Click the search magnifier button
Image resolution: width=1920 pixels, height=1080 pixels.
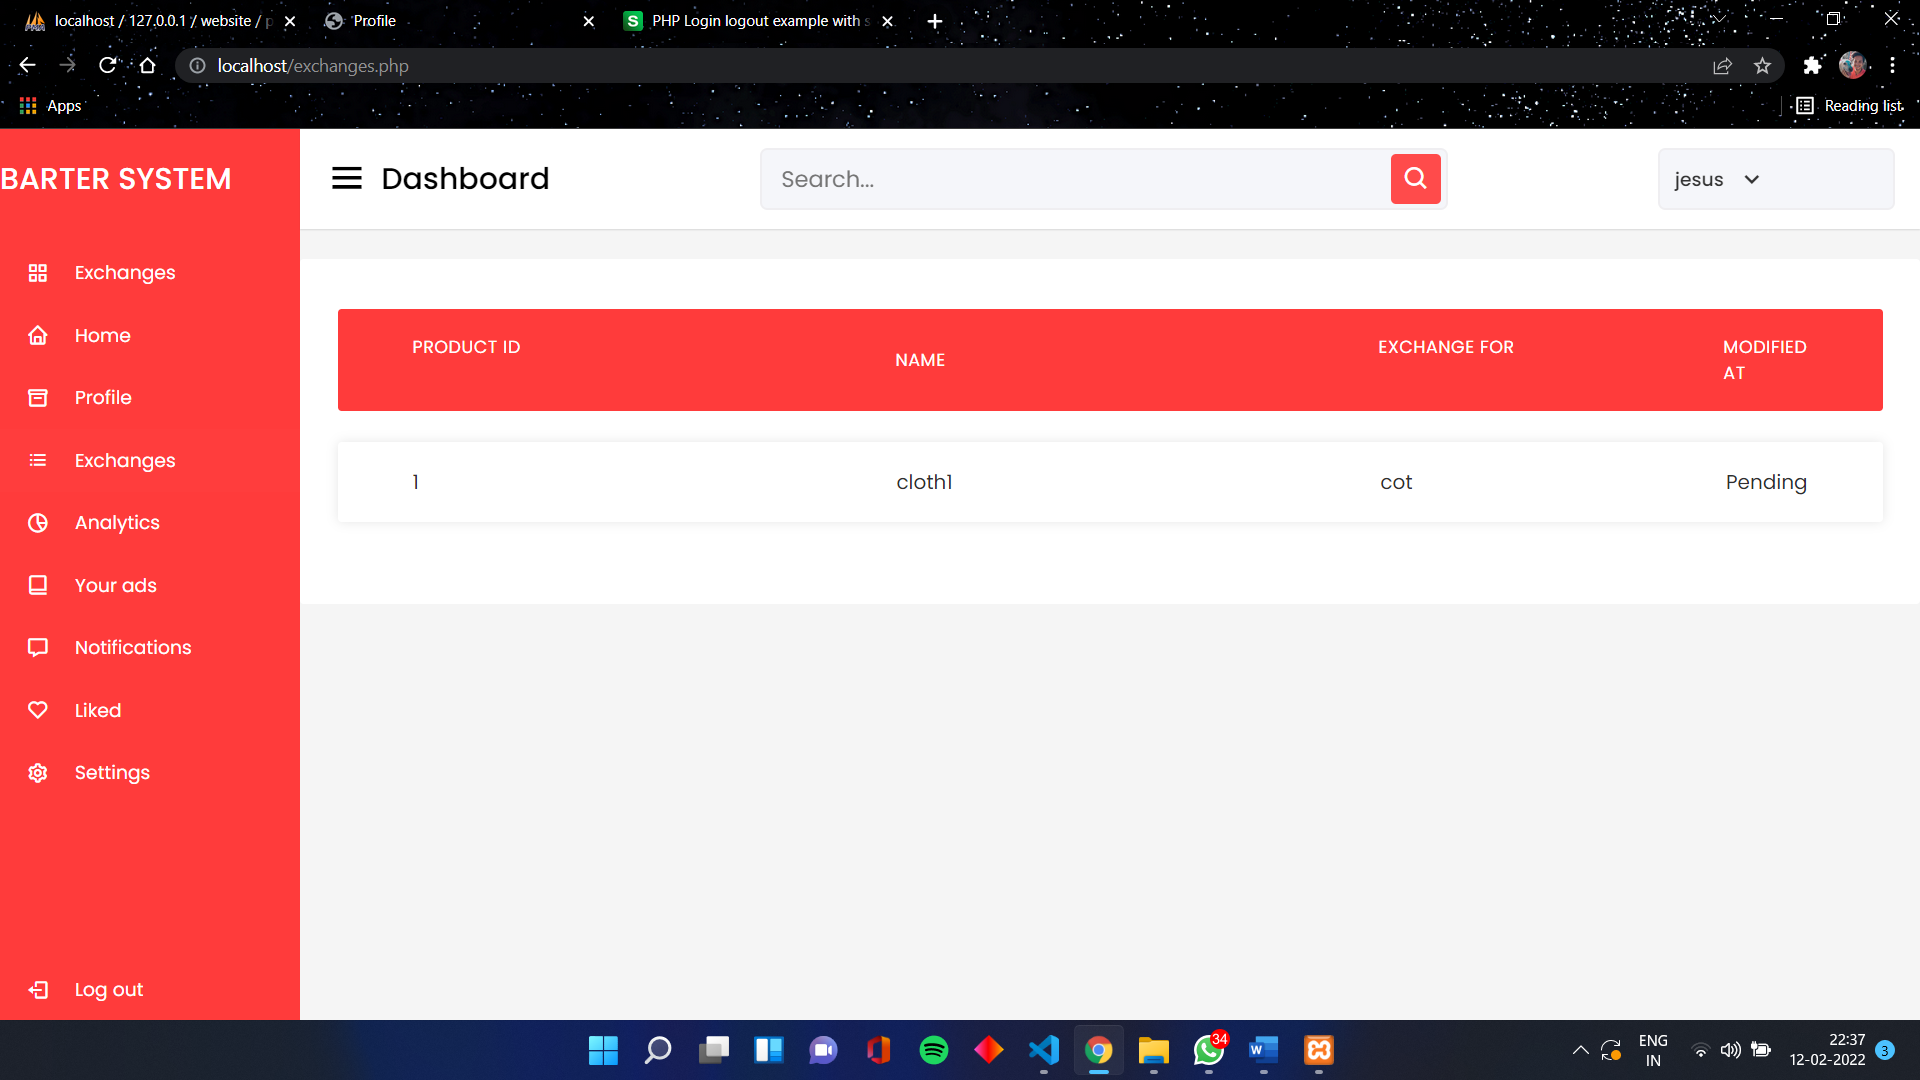(1415, 178)
